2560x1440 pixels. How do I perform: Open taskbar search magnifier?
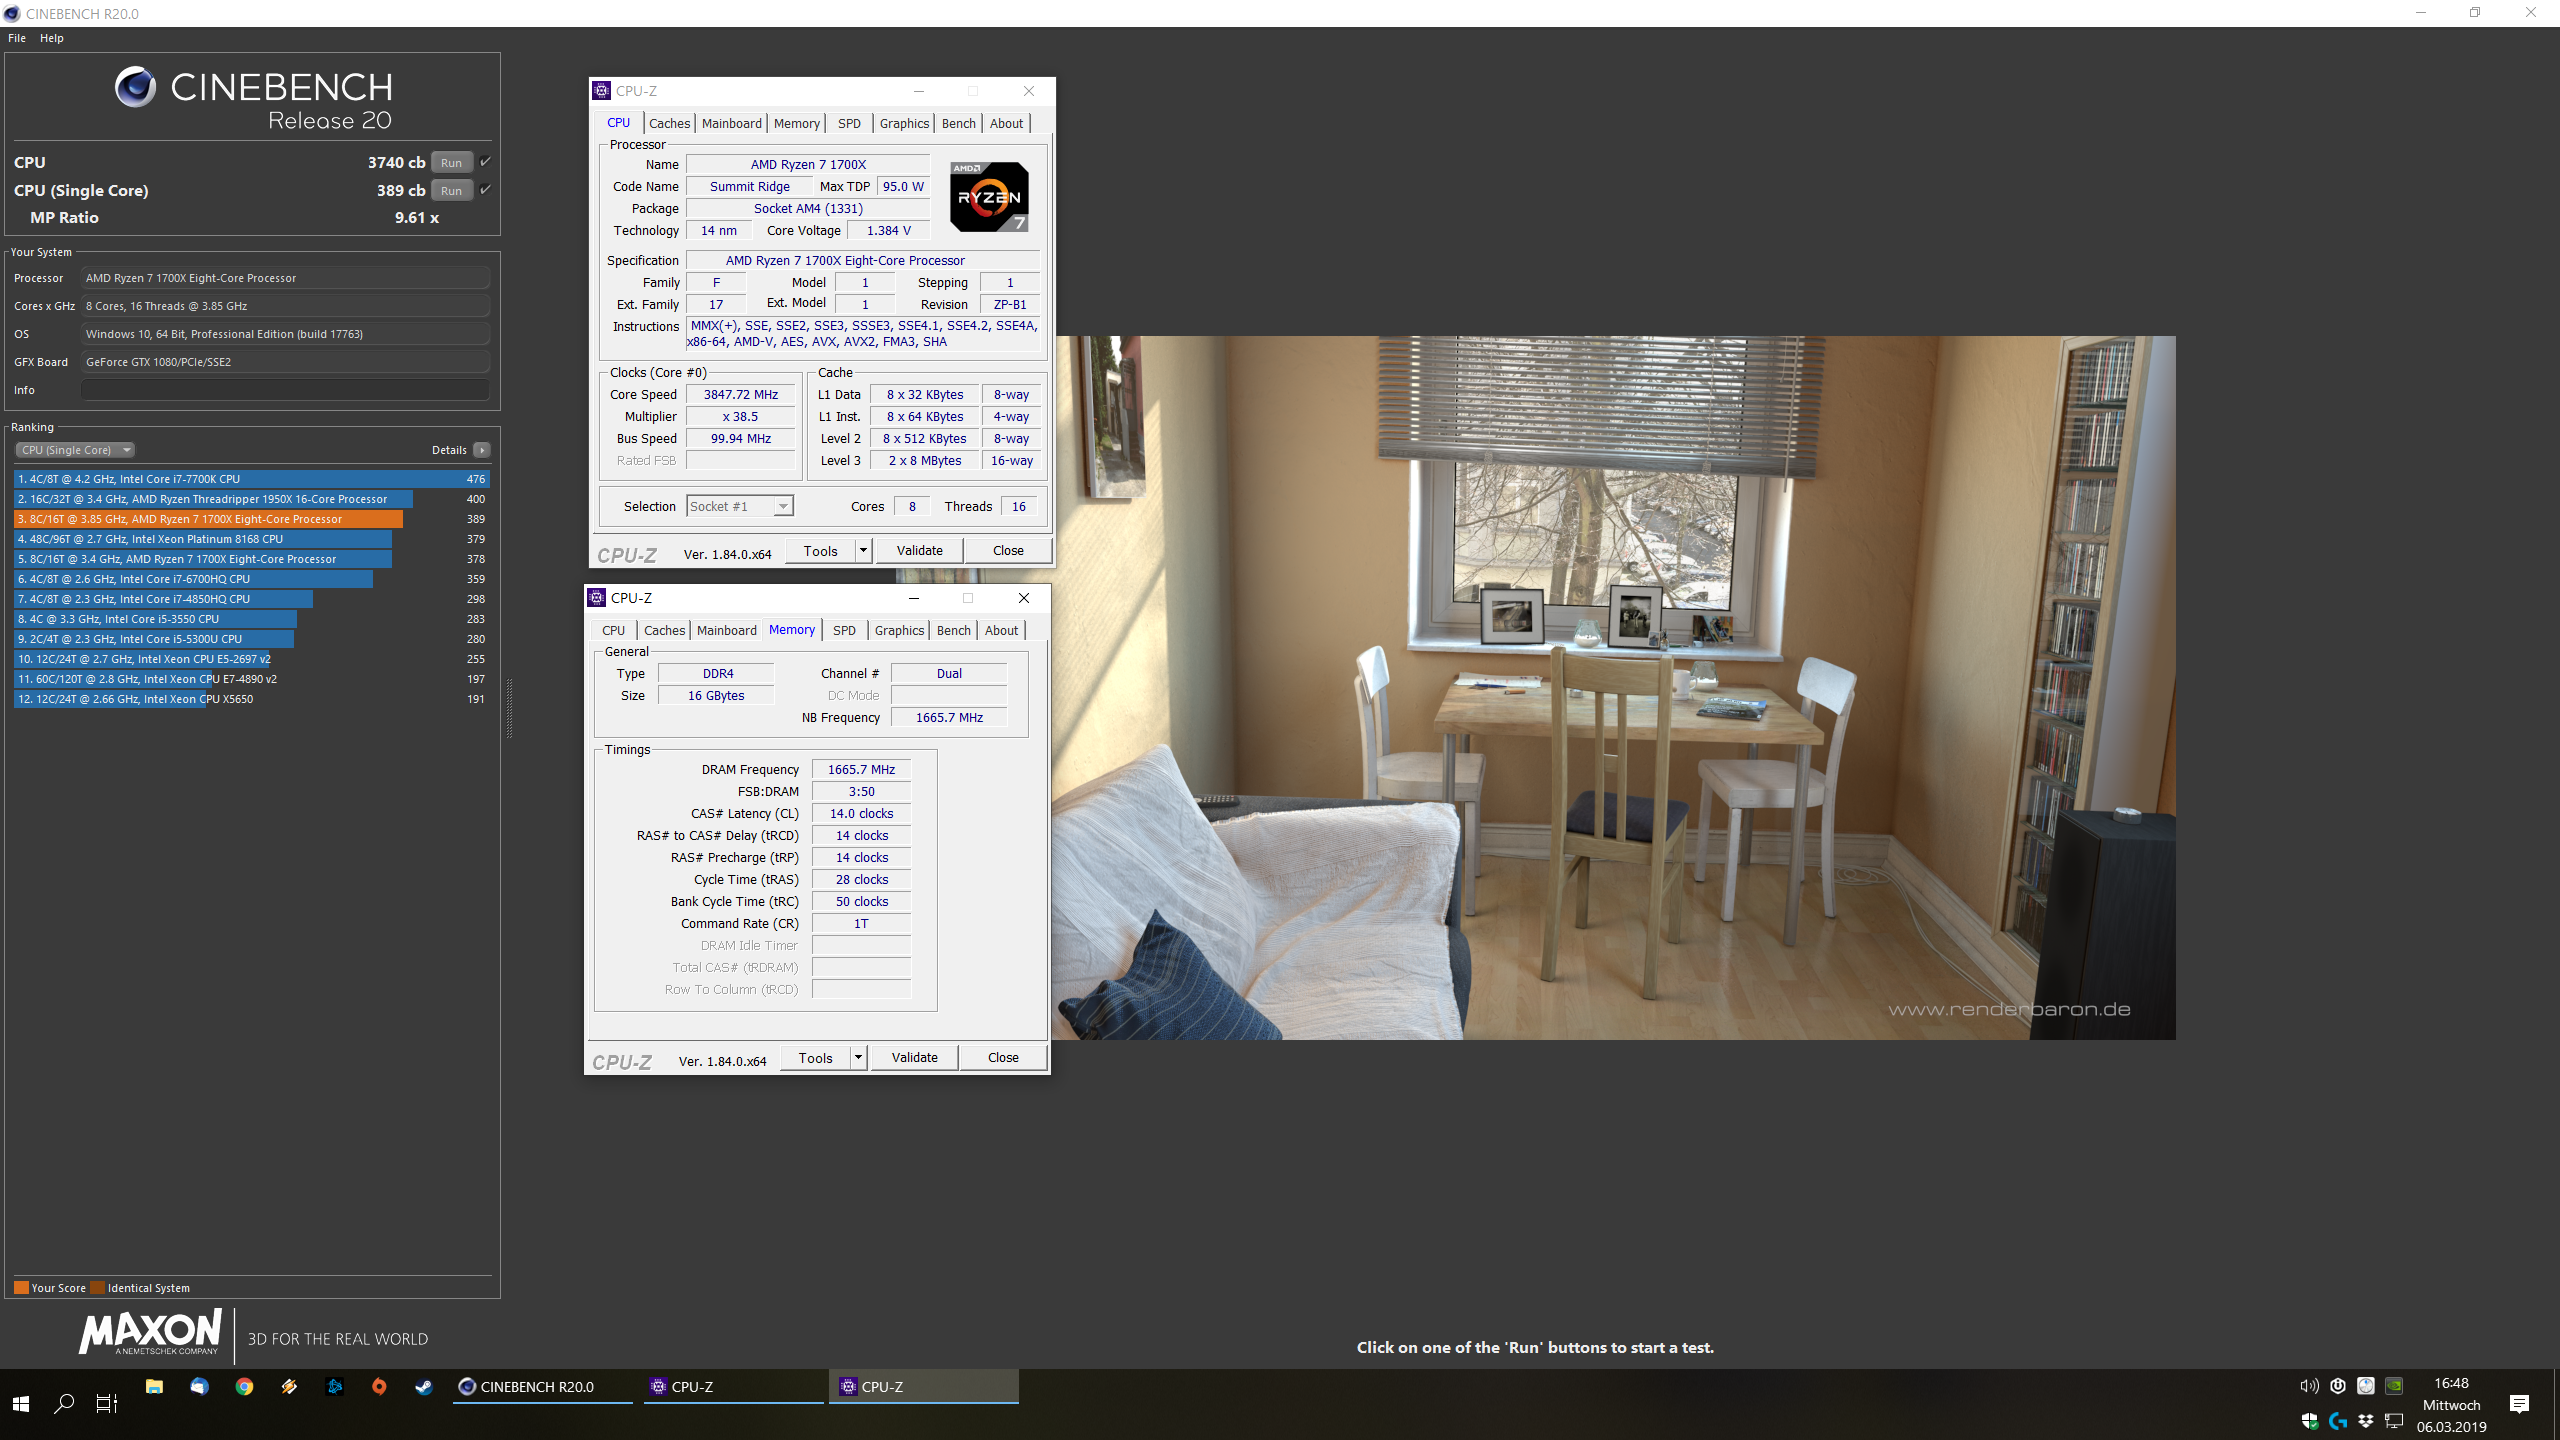pos(64,1404)
